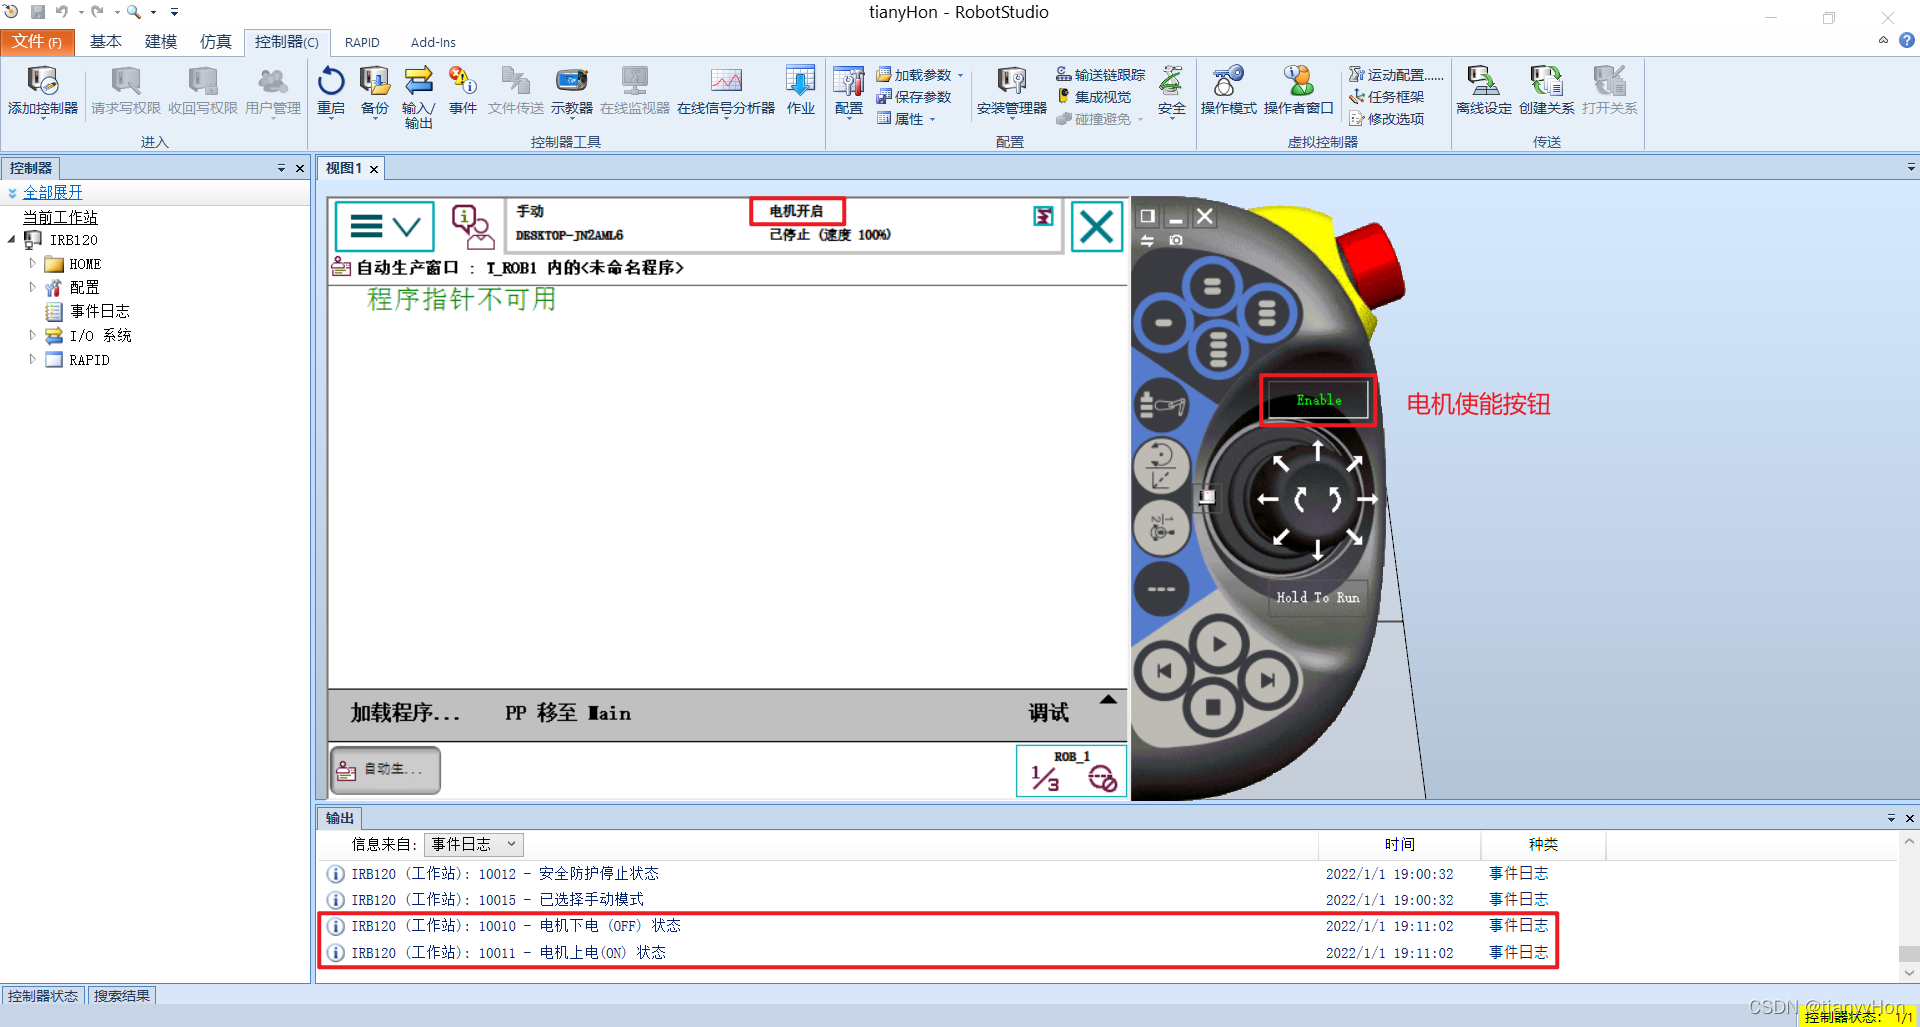Switch to 仿真 (Simulation) ribbon tab
This screenshot has height=1027, width=1920.
click(215, 41)
